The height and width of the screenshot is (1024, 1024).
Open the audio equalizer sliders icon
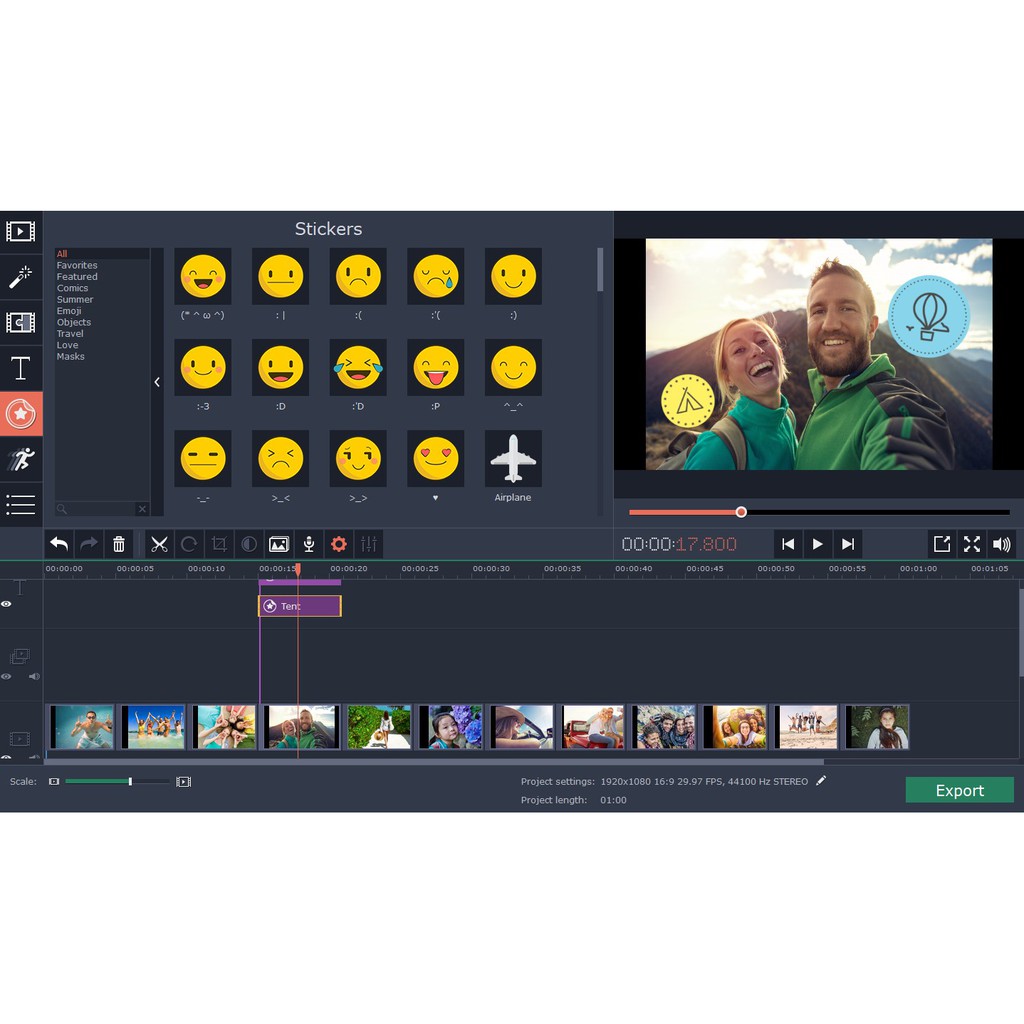coord(368,543)
